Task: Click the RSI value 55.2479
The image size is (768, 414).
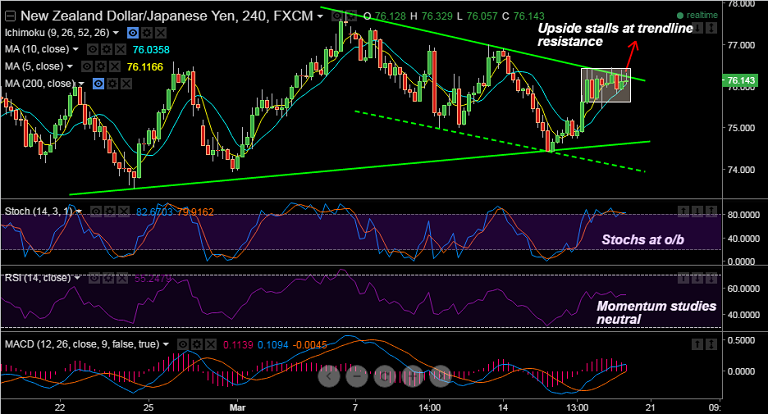Action: [153, 278]
